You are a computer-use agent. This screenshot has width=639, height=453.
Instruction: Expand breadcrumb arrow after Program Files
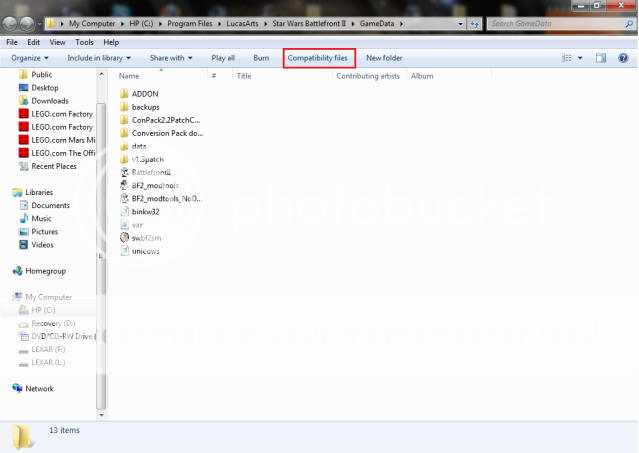[219, 24]
